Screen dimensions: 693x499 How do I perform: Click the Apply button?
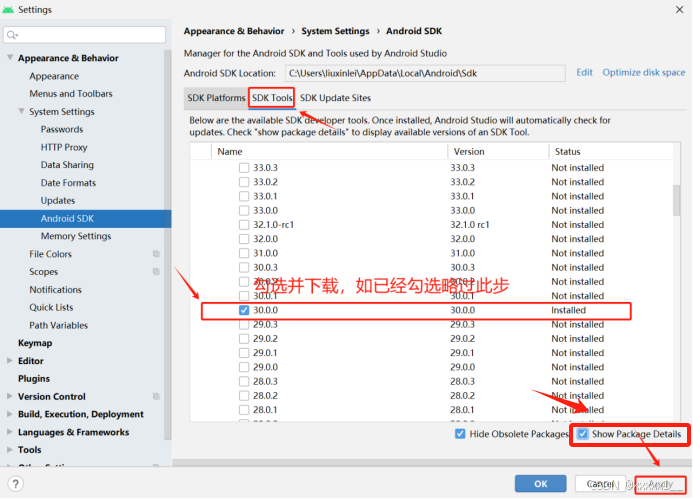click(x=660, y=484)
